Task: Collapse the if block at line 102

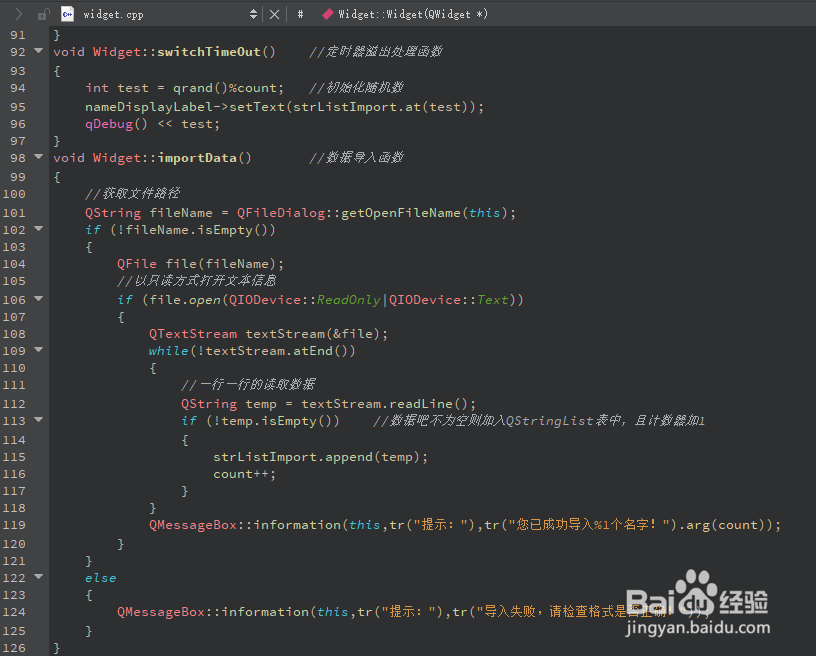Action: pyautogui.click(x=39, y=228)
